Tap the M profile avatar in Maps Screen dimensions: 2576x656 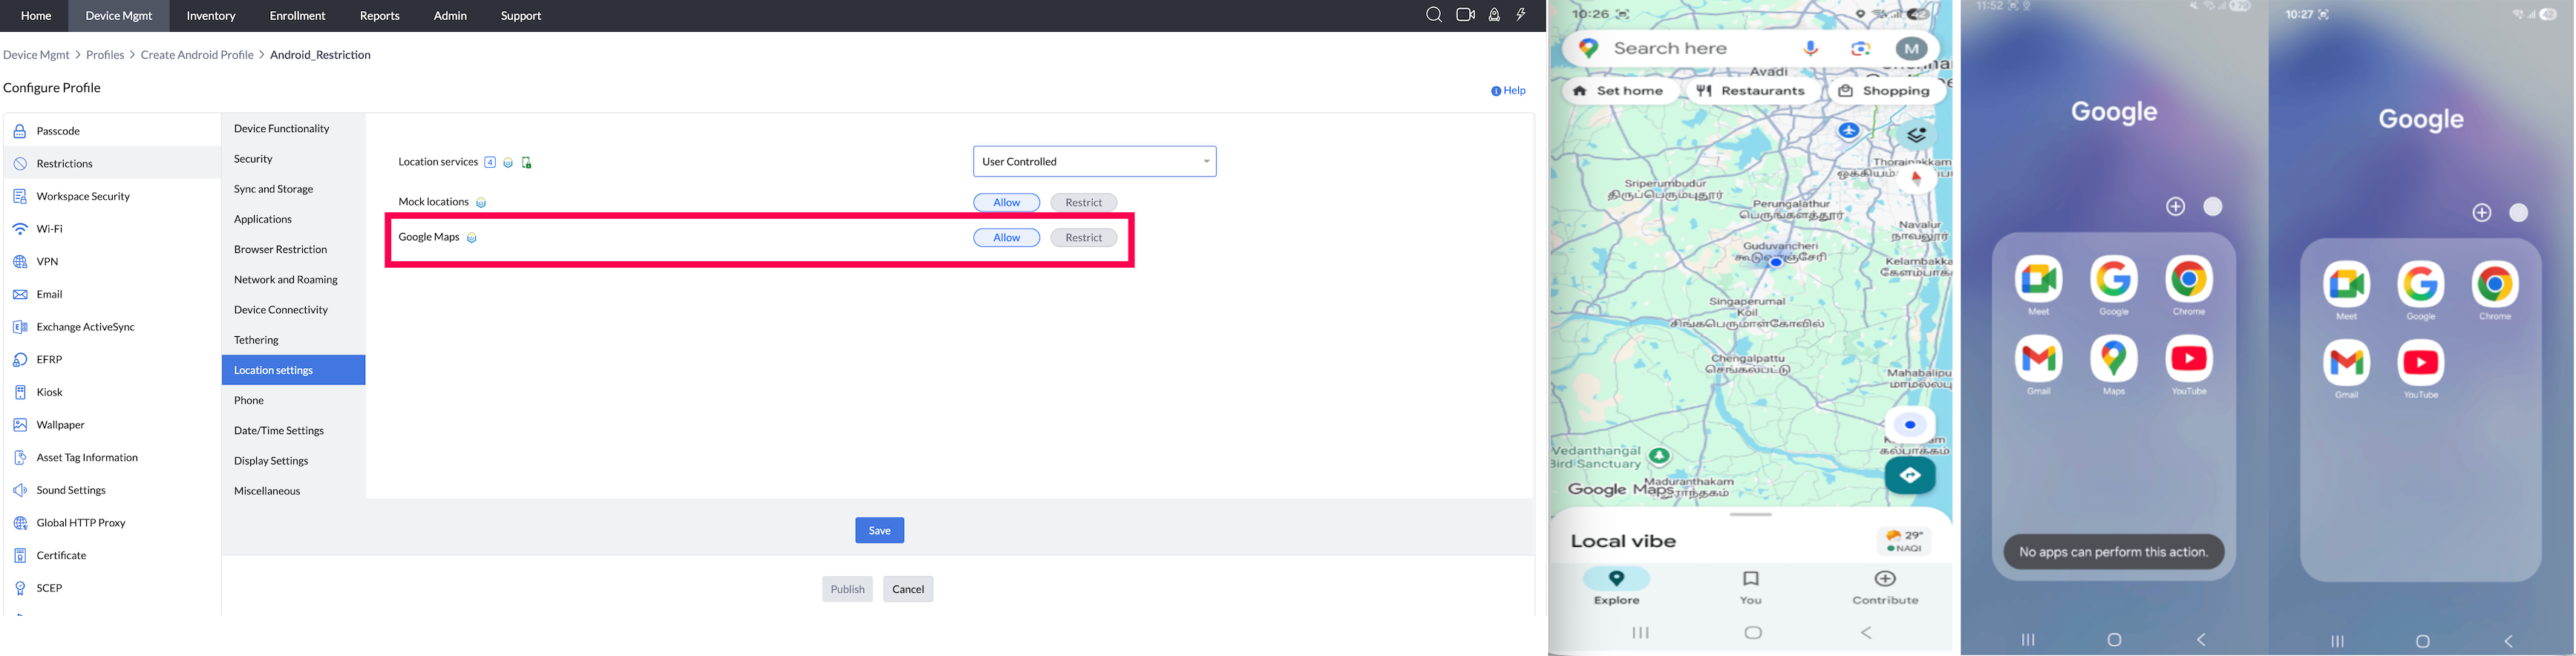tap(1912, 48)
